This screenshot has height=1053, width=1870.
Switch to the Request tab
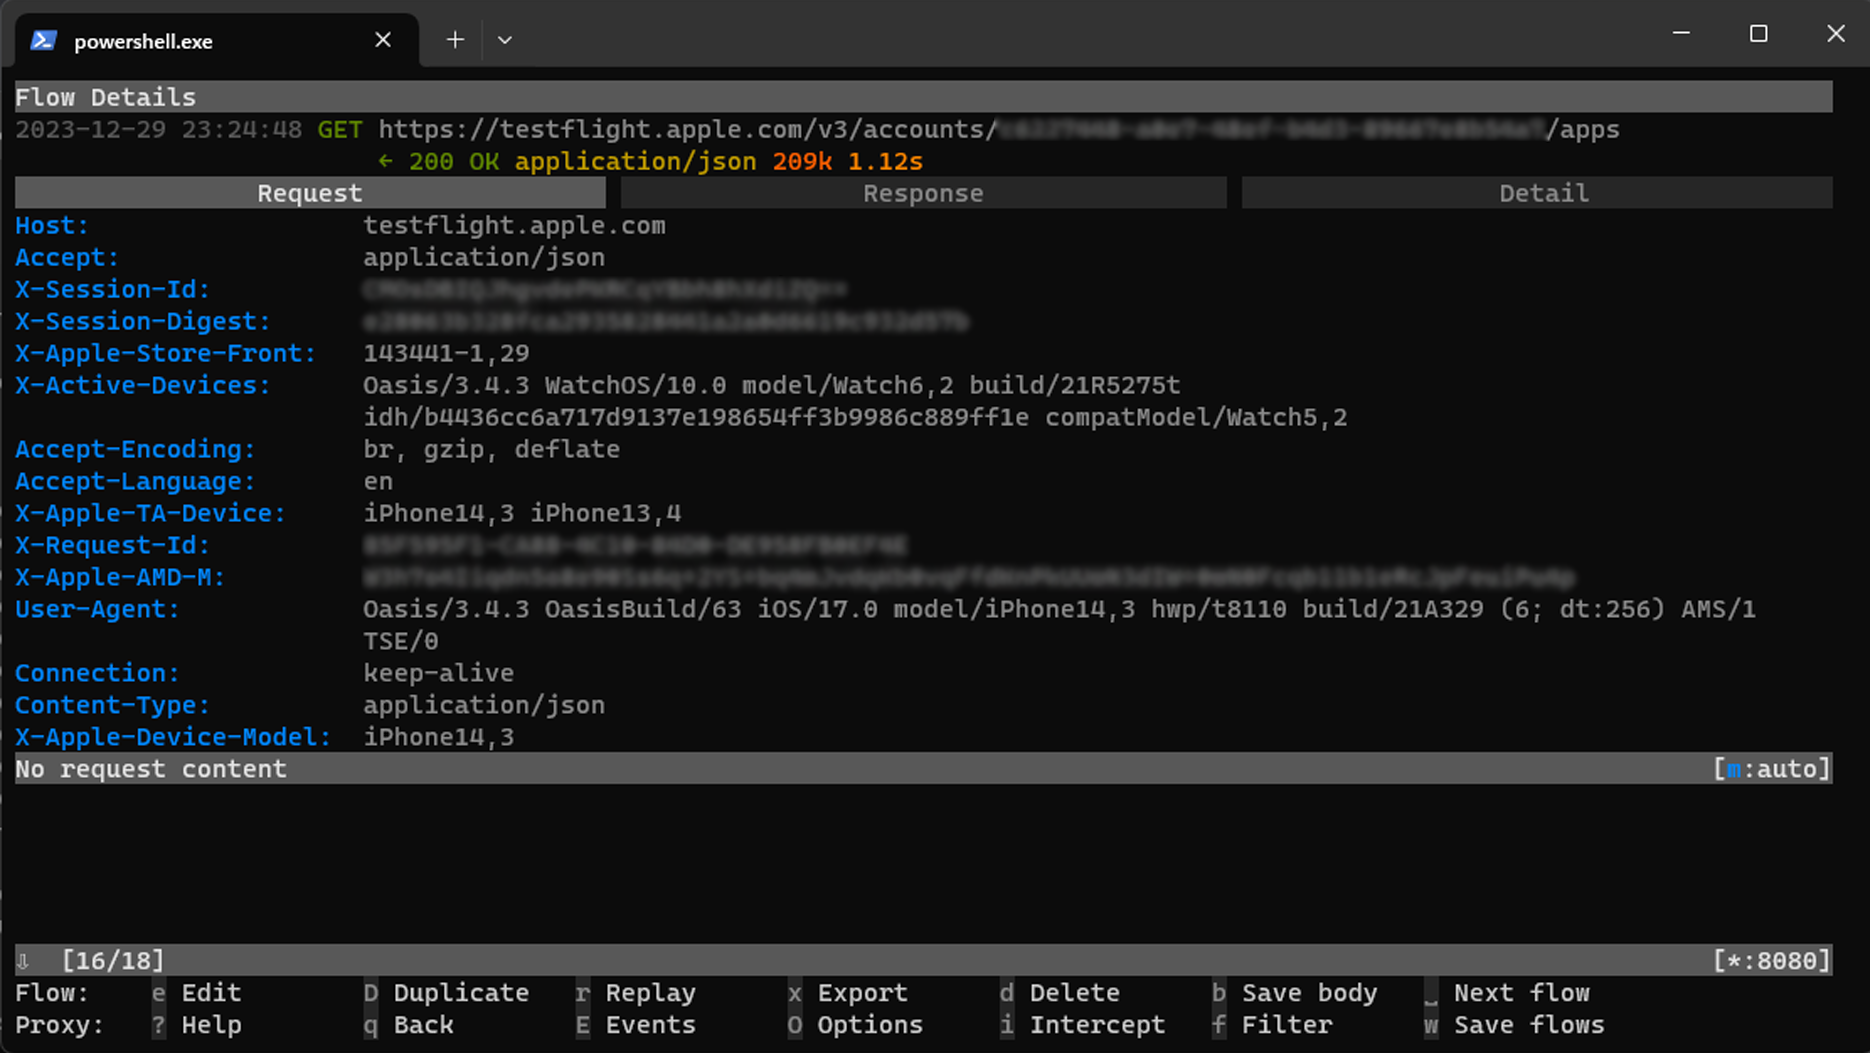pos(310,193)
